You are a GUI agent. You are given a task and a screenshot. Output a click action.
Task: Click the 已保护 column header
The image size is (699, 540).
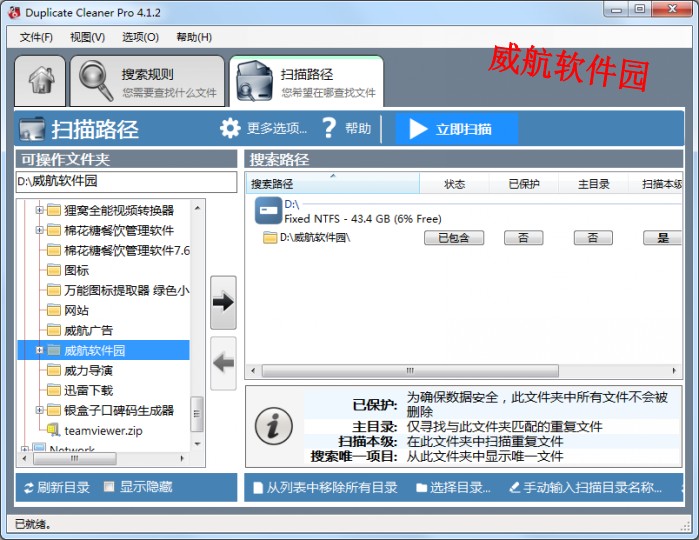(x=524, y=184)
